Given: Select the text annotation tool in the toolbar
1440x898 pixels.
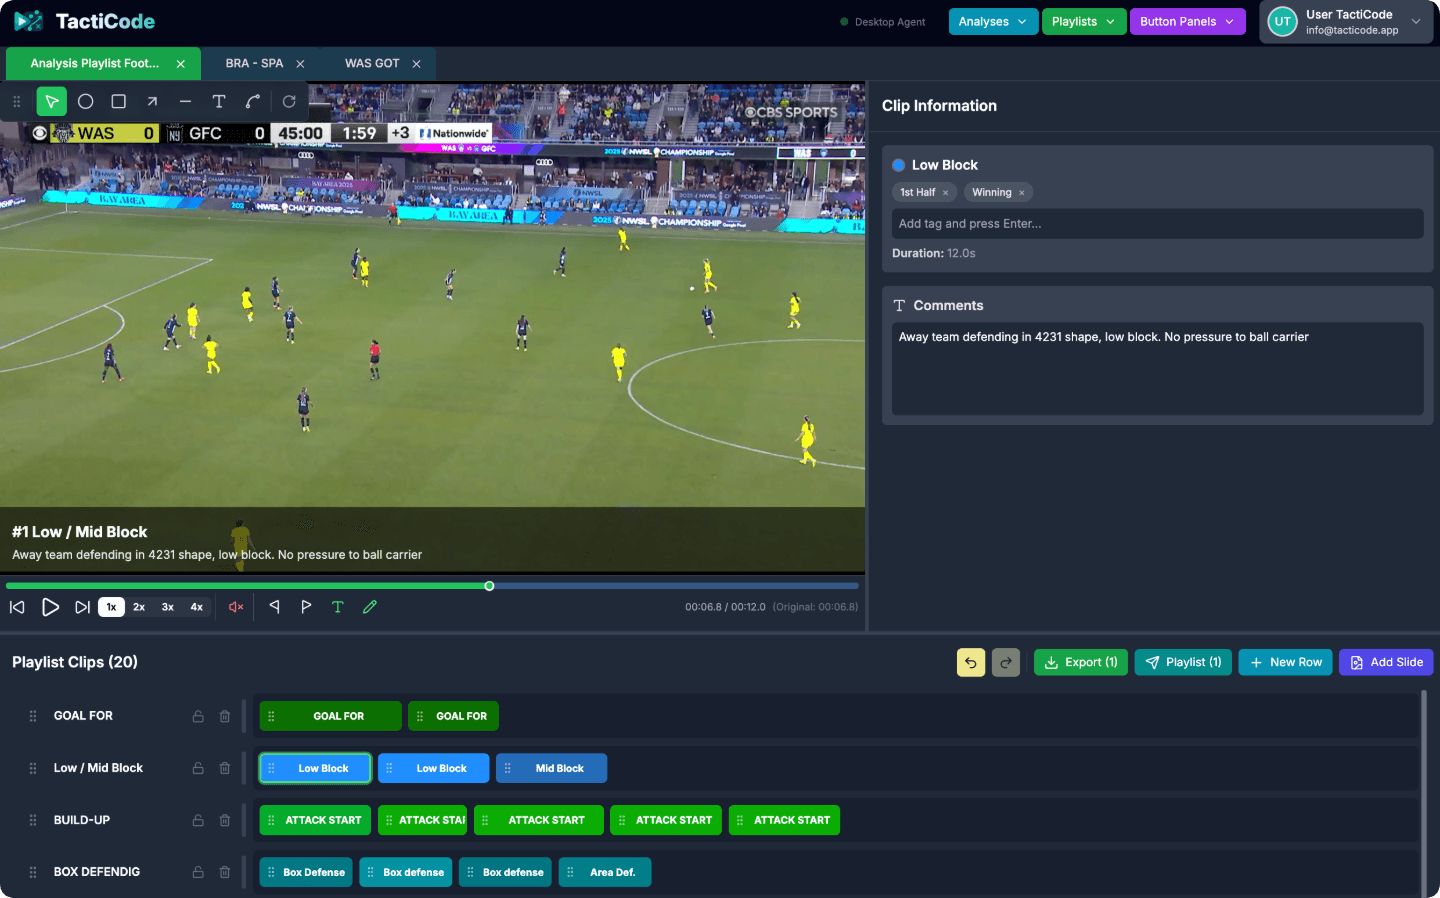Looking at the screenshot, I should pos(217,101).
